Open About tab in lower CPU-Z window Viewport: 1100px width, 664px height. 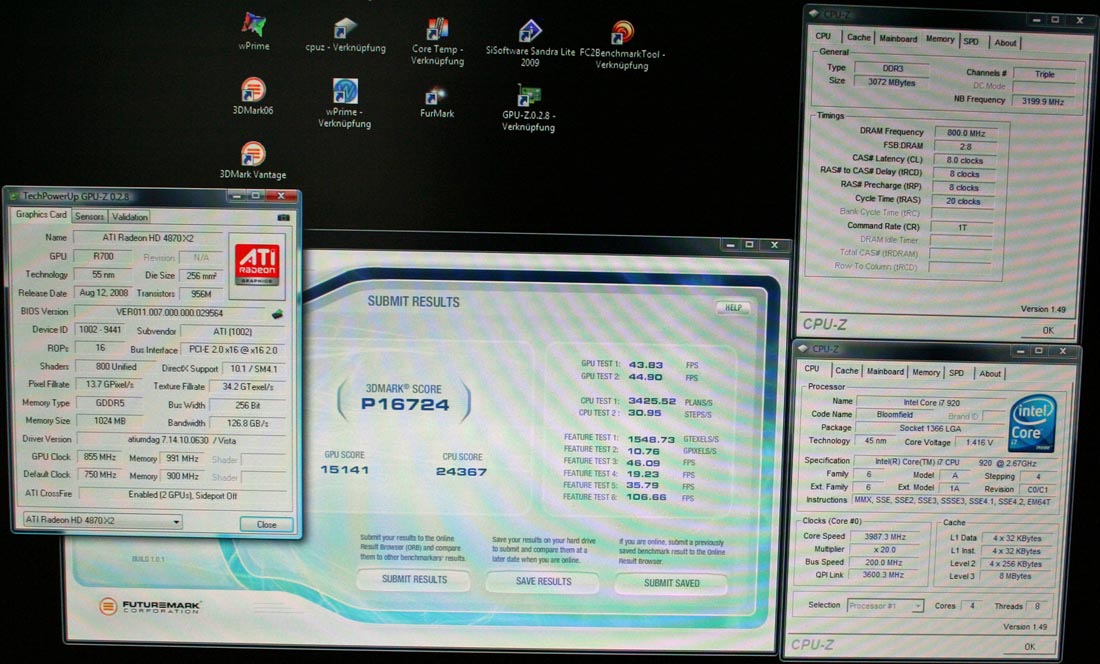pos(990,374)
